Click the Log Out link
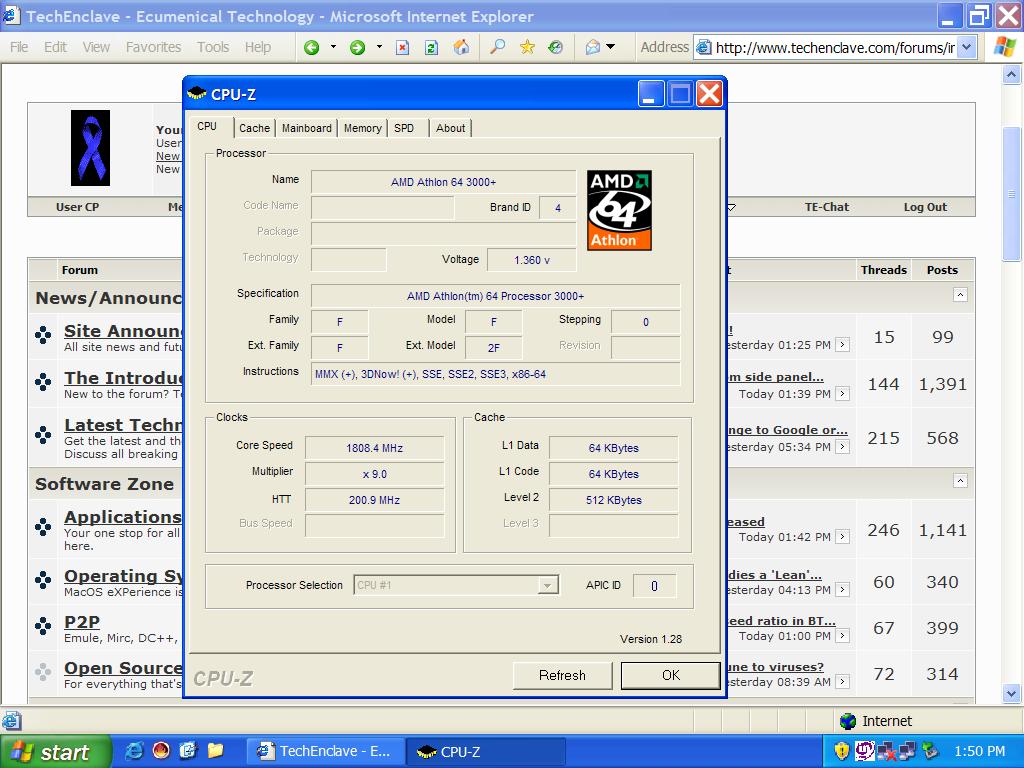Viewport: 1024px width, 768px height. [x=925, y=207]
